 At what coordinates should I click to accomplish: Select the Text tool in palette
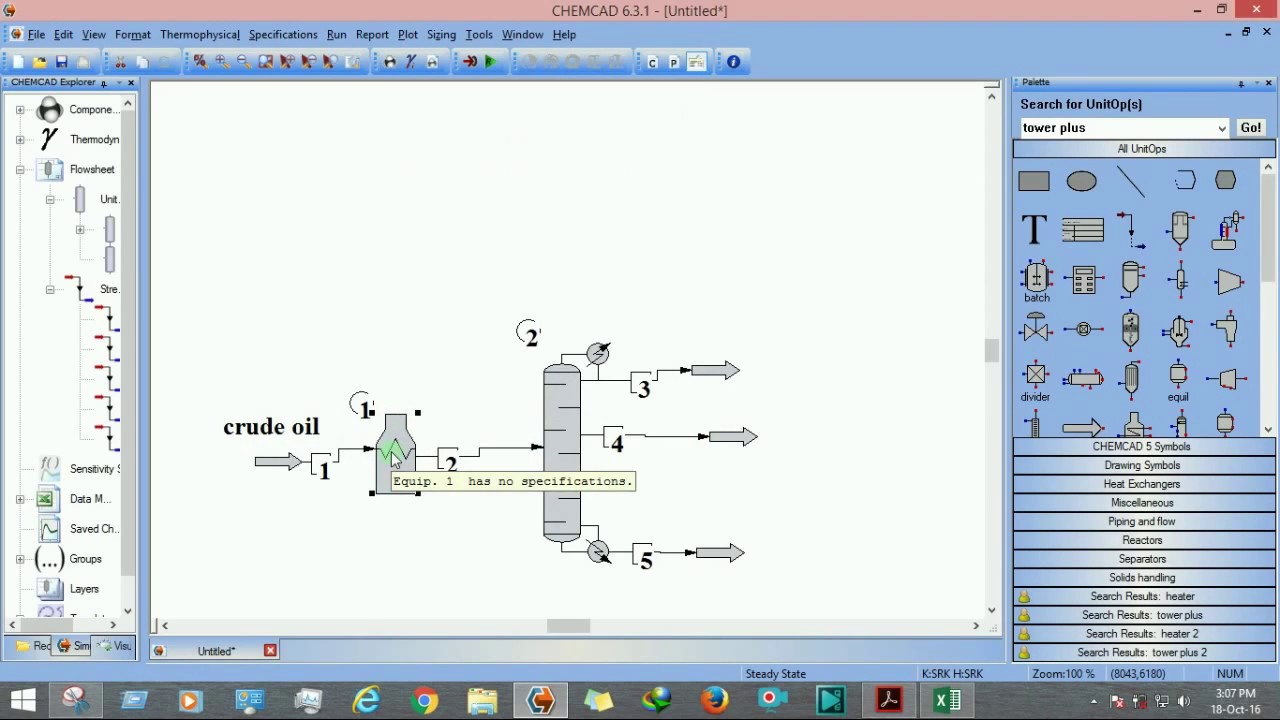[1034, 229]
